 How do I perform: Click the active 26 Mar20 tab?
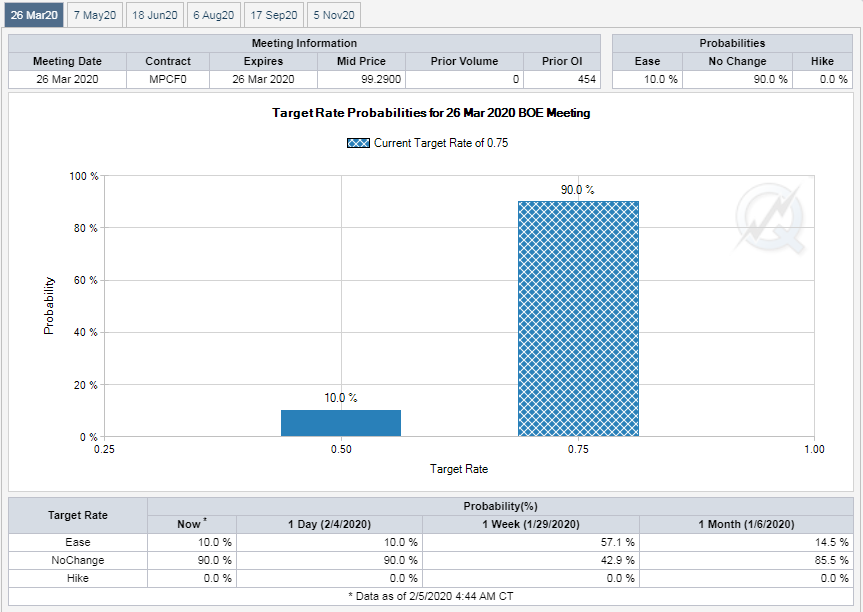tap(35, 15)
